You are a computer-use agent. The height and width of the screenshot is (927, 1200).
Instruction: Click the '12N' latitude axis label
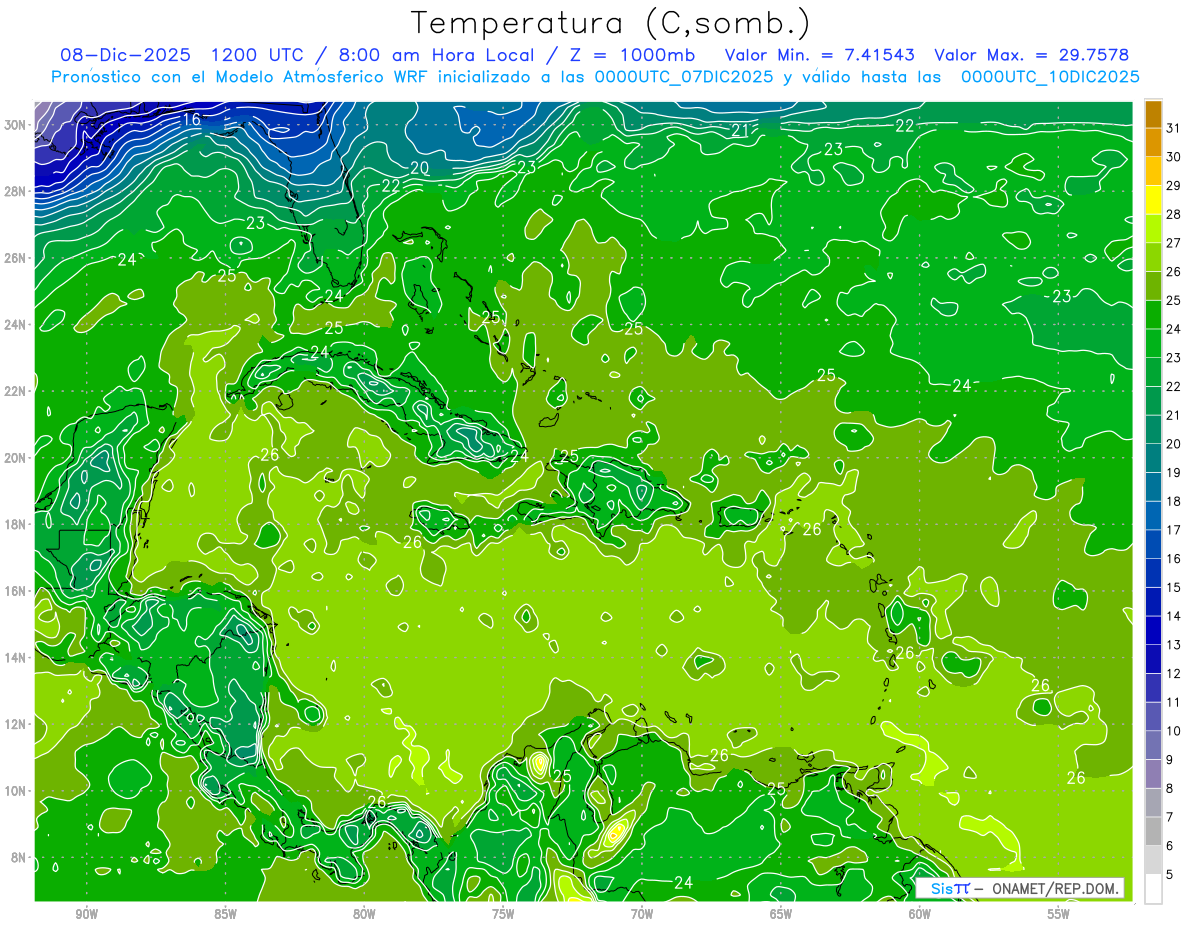pyautogui.click(x=16, y=724)
